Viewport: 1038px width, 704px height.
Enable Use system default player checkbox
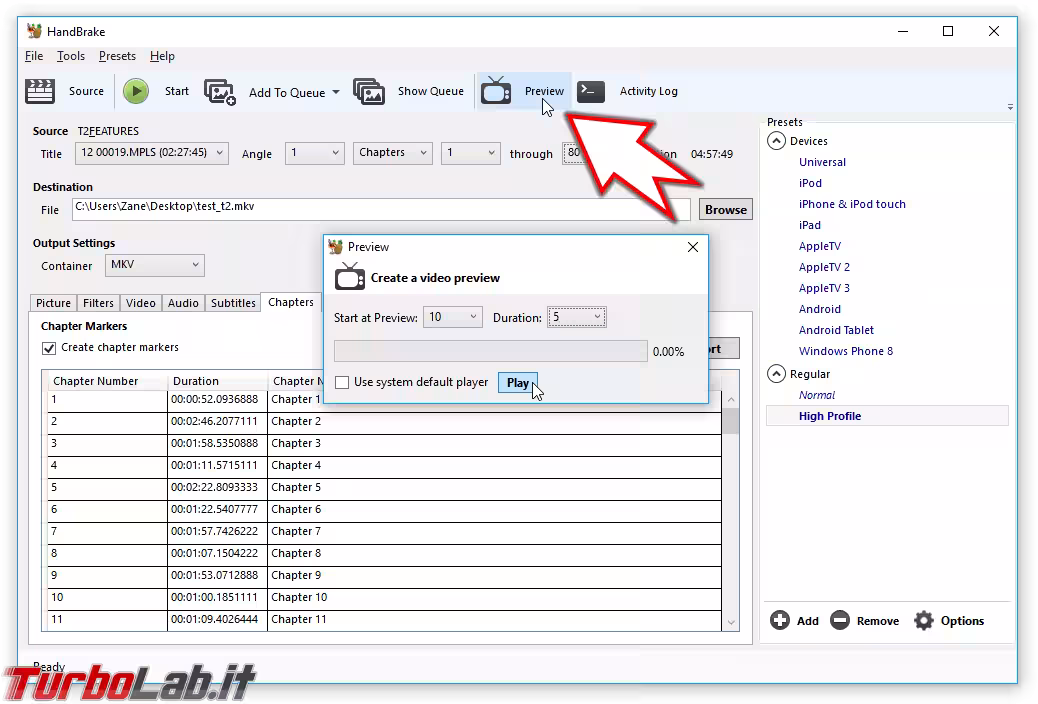(342, 382)
